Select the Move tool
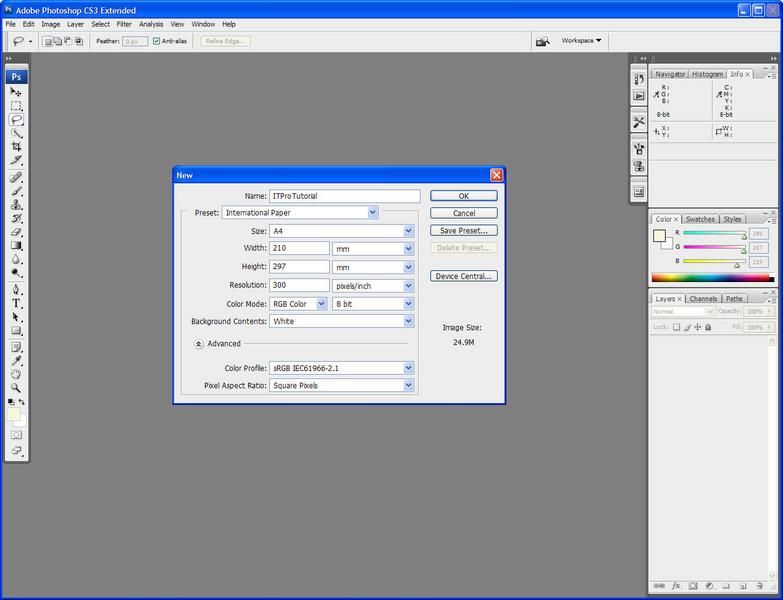The height and width of the screenshot is (600, 783). (x=16, y=92)
